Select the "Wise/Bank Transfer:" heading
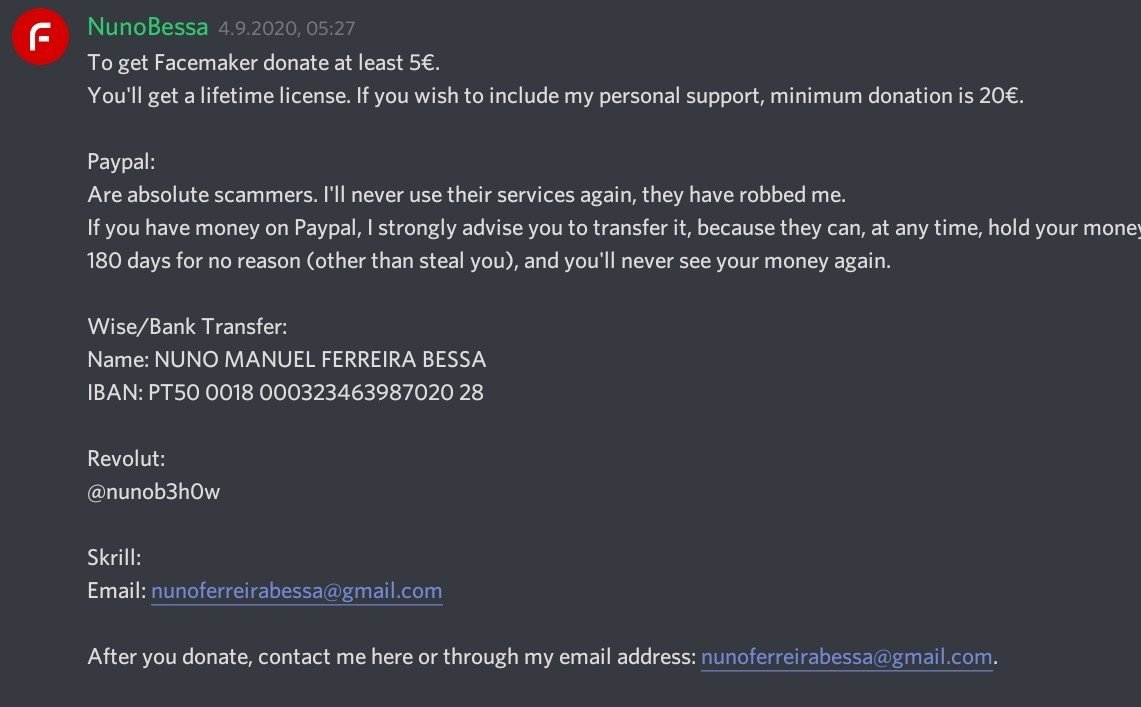 click(187, 326)
